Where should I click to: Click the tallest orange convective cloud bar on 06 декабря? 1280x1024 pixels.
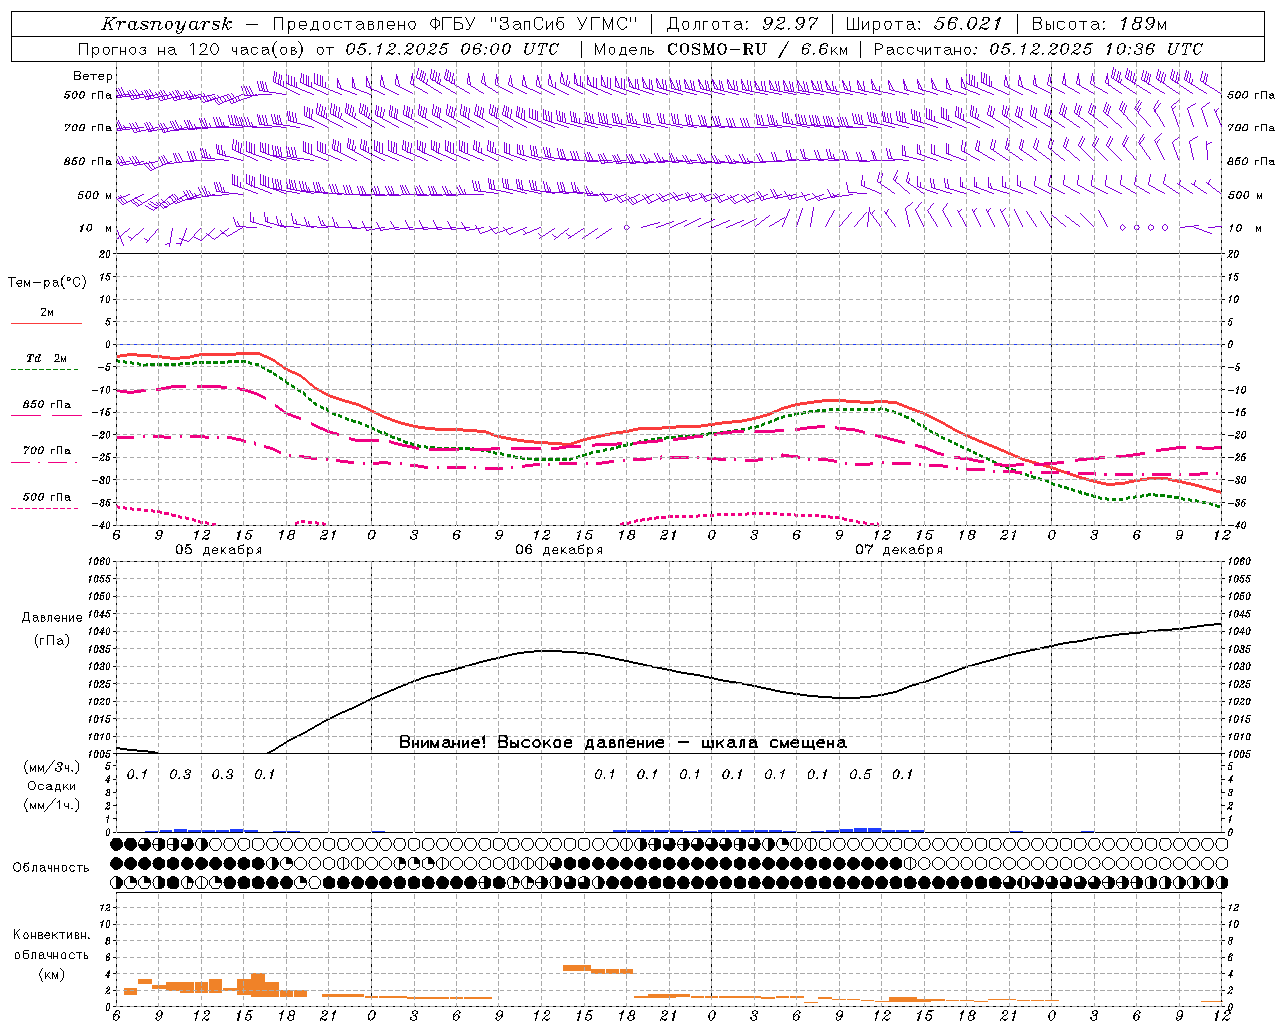coord(577,967)
